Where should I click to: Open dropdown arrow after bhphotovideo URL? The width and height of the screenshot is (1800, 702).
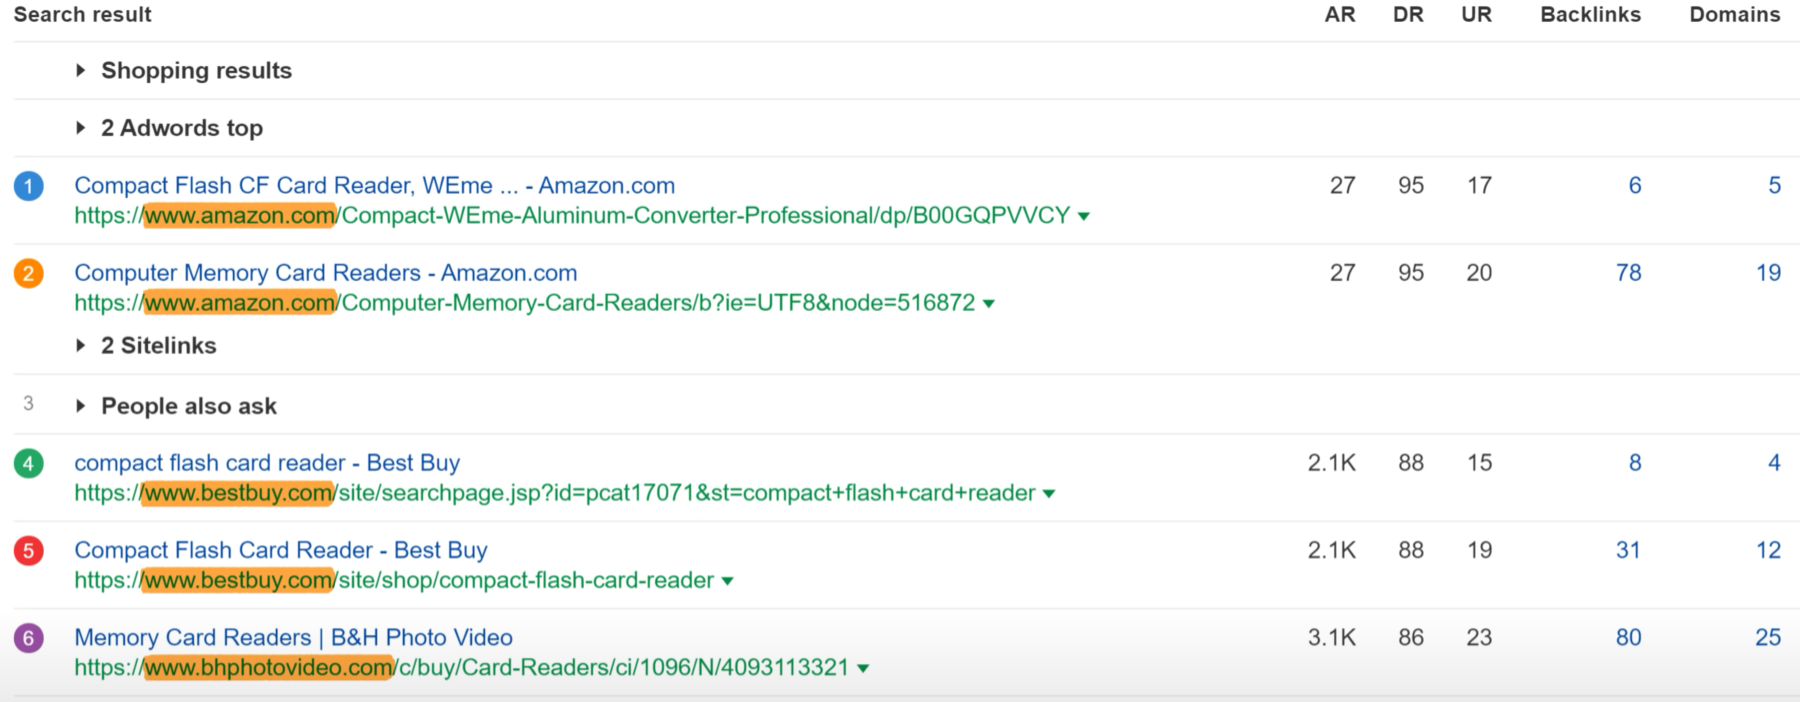pos(863,669)
